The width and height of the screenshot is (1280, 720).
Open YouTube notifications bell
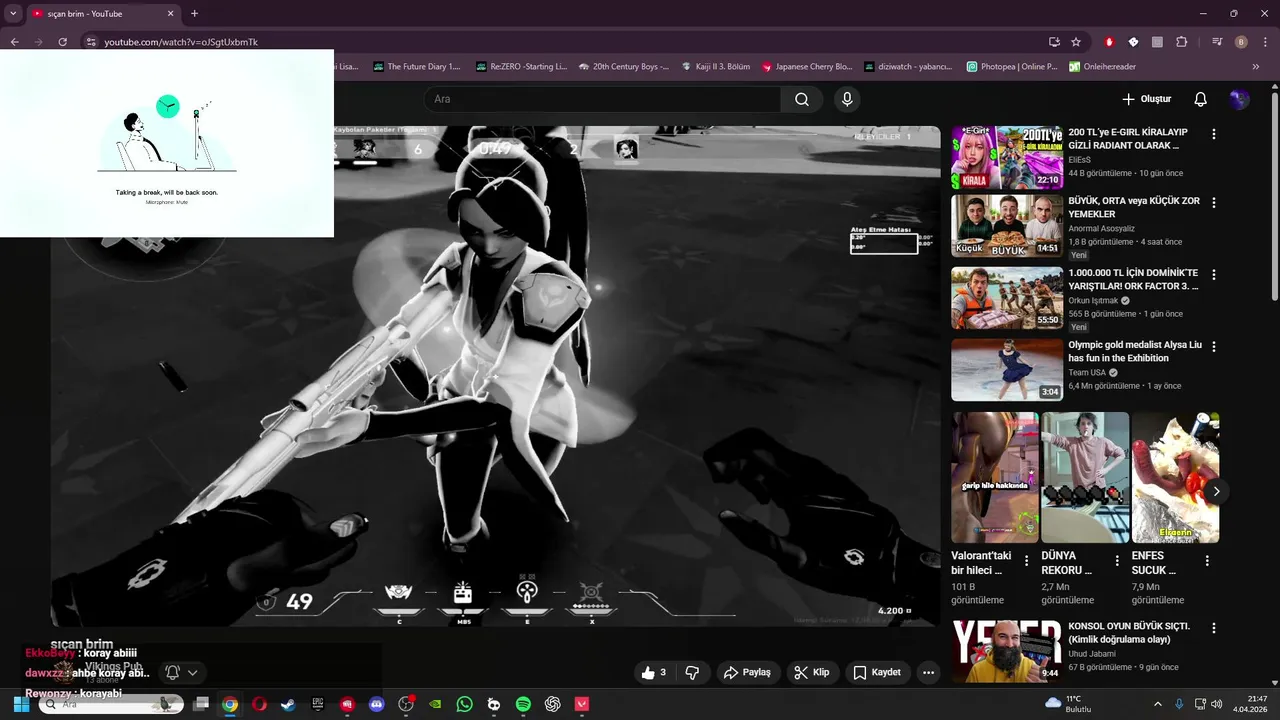[1200, 99]
